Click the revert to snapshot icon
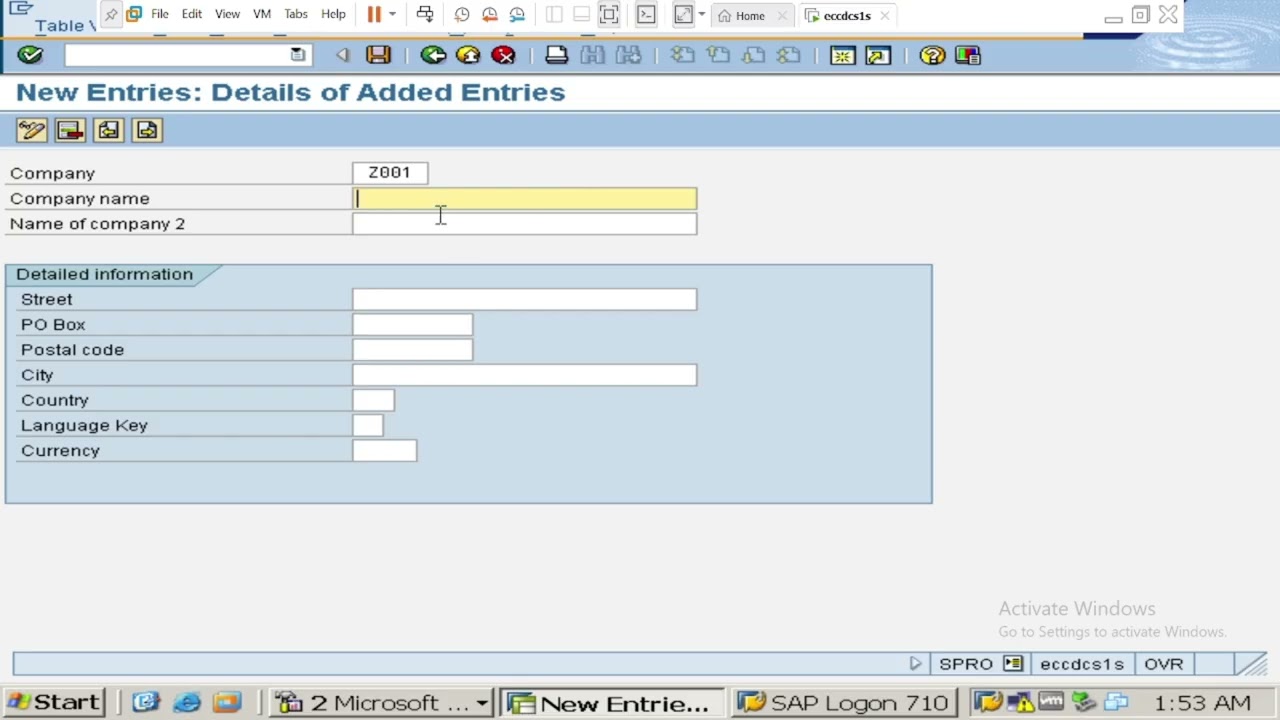Screen dimensions: 1280x720 [489, 15]
